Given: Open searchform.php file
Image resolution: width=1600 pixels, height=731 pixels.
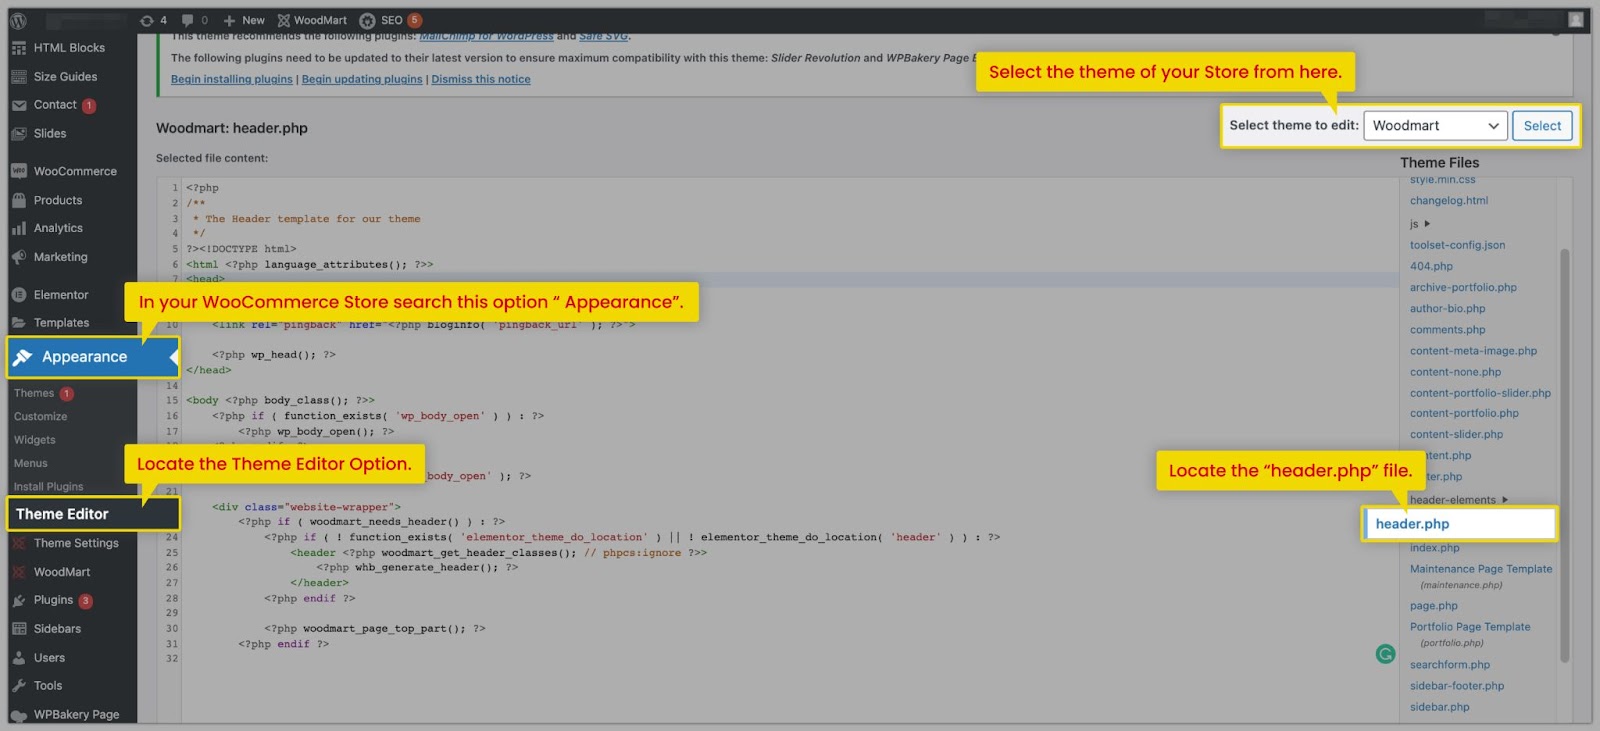Looking at the screenshot, I should pyautogui.click(x=1450, y=665).
